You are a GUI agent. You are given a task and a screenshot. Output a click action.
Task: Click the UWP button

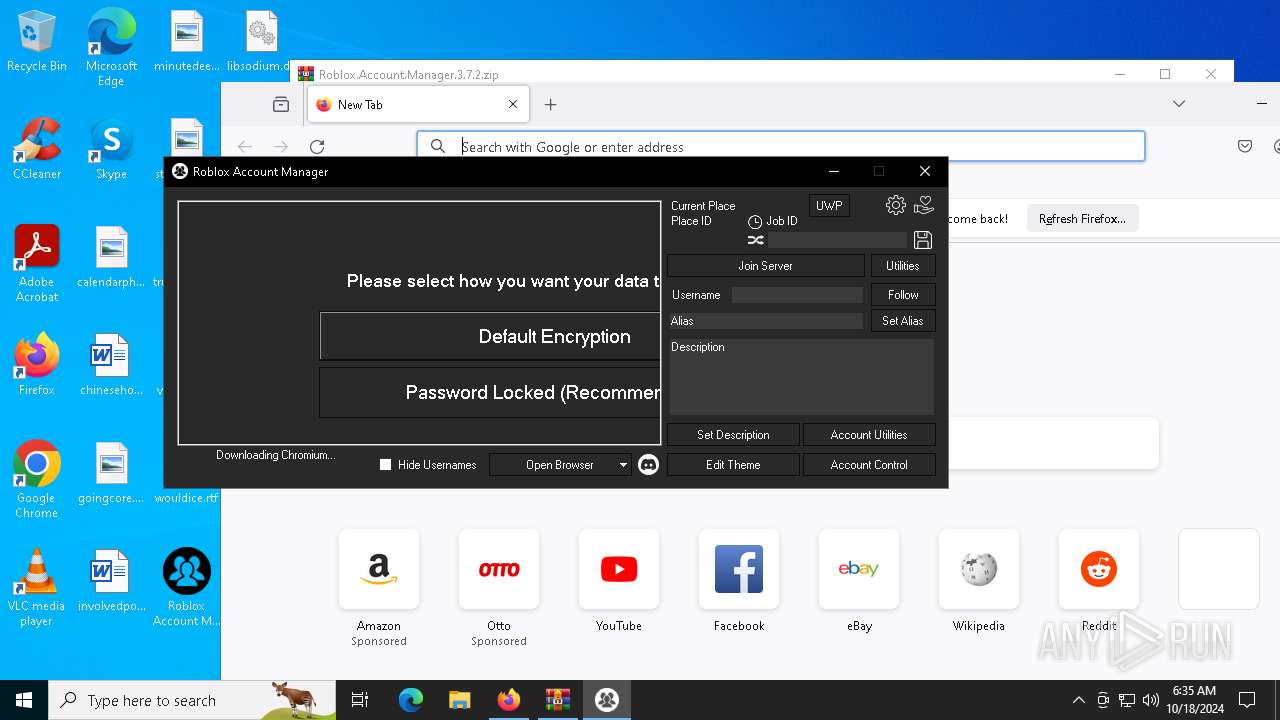[x=829, y=205]
